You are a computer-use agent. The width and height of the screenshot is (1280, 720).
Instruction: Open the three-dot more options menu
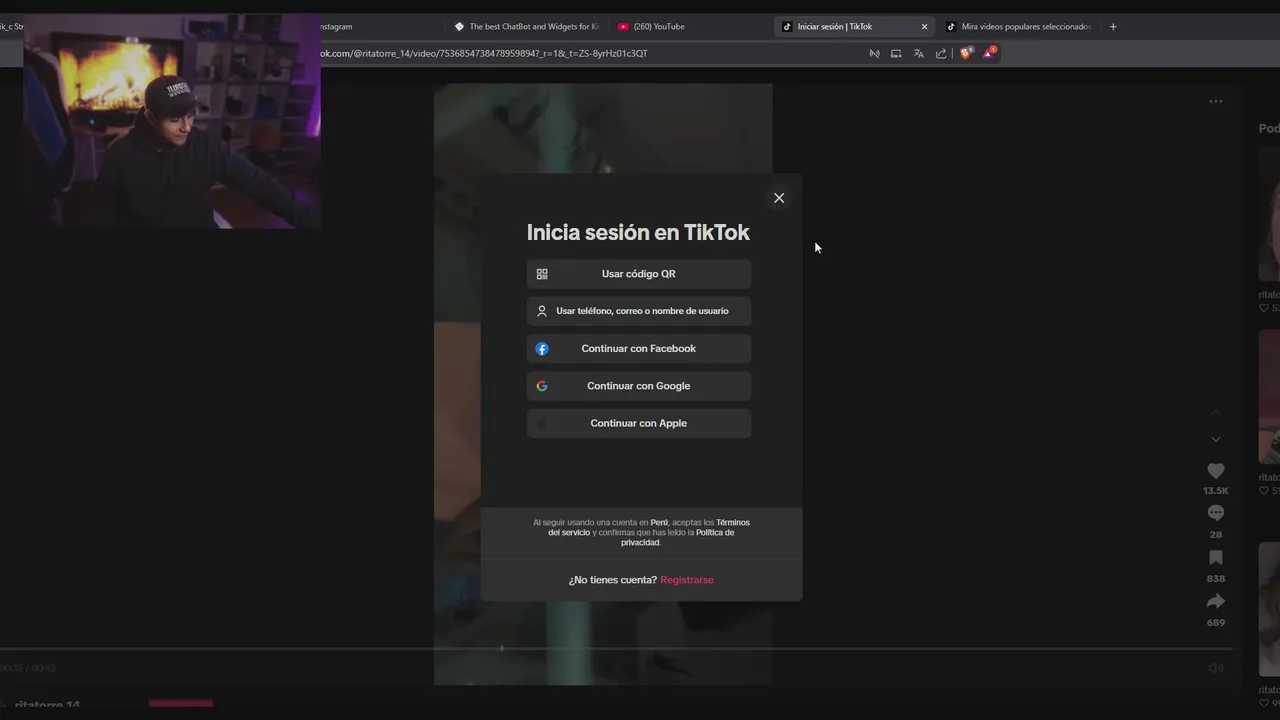tap(1216, 101)
